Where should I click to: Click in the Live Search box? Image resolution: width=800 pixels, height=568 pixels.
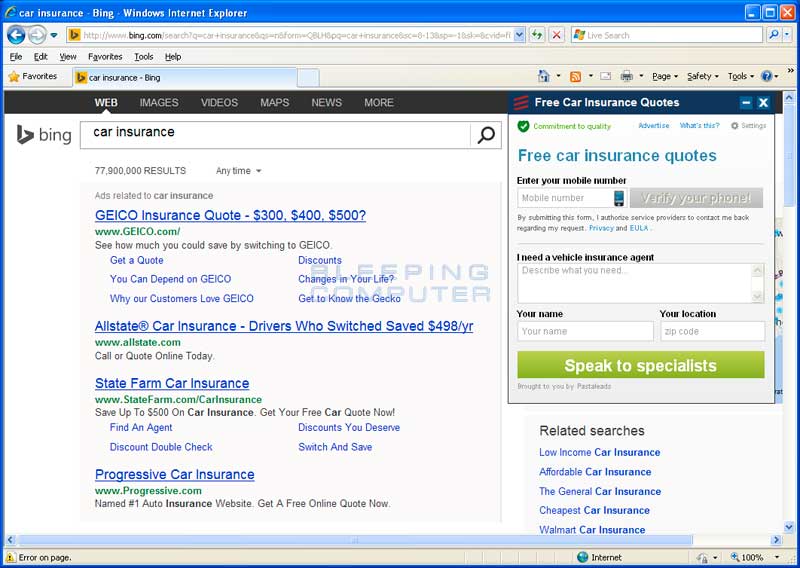point(667,35)
